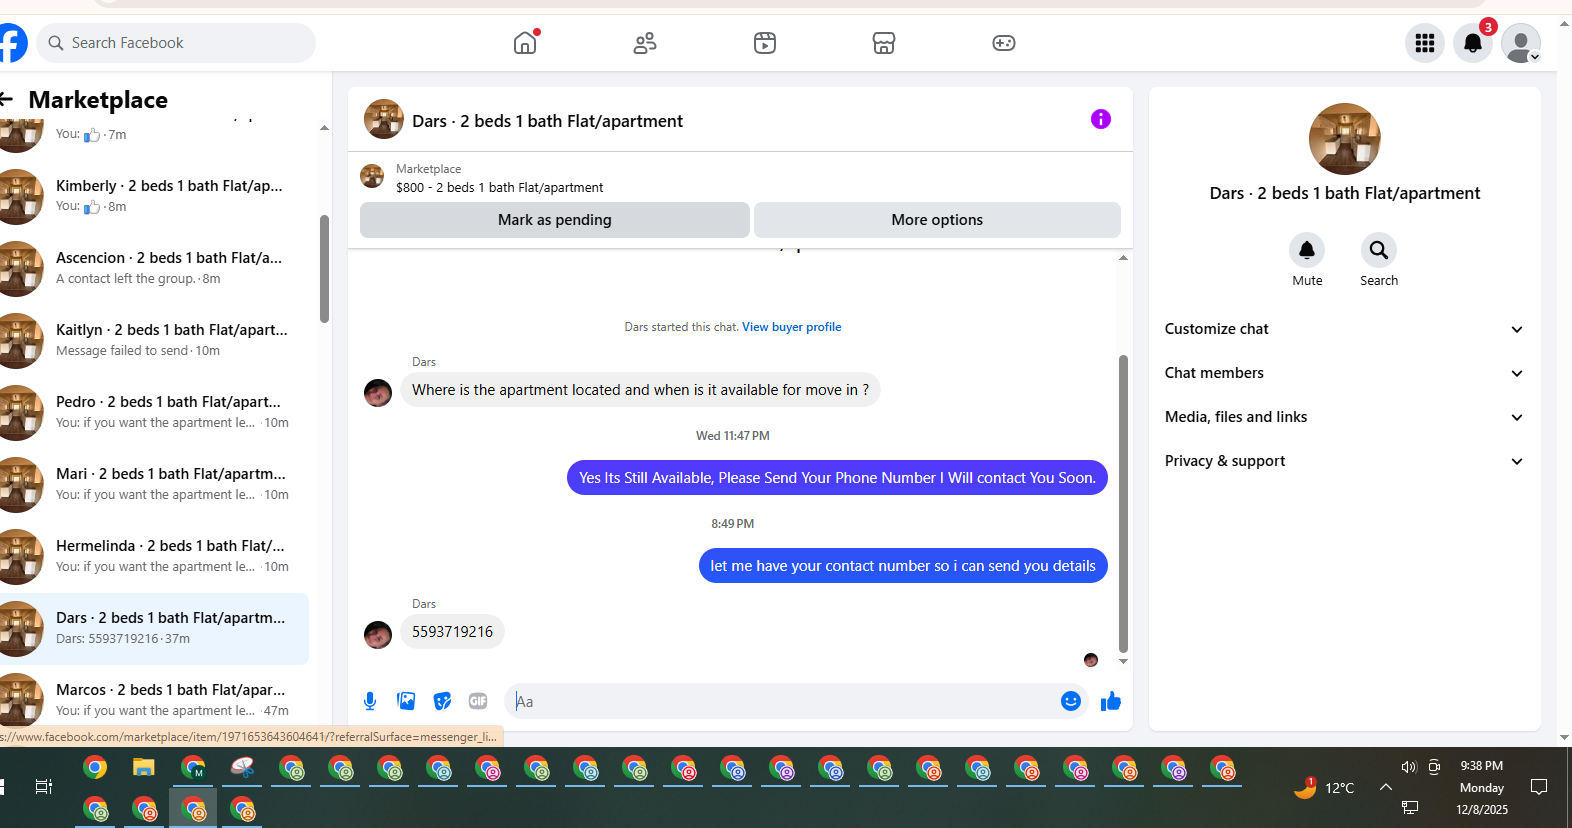Open the Mari conversation
Screen dimensions: 1572x828
(x=155, y=484)
